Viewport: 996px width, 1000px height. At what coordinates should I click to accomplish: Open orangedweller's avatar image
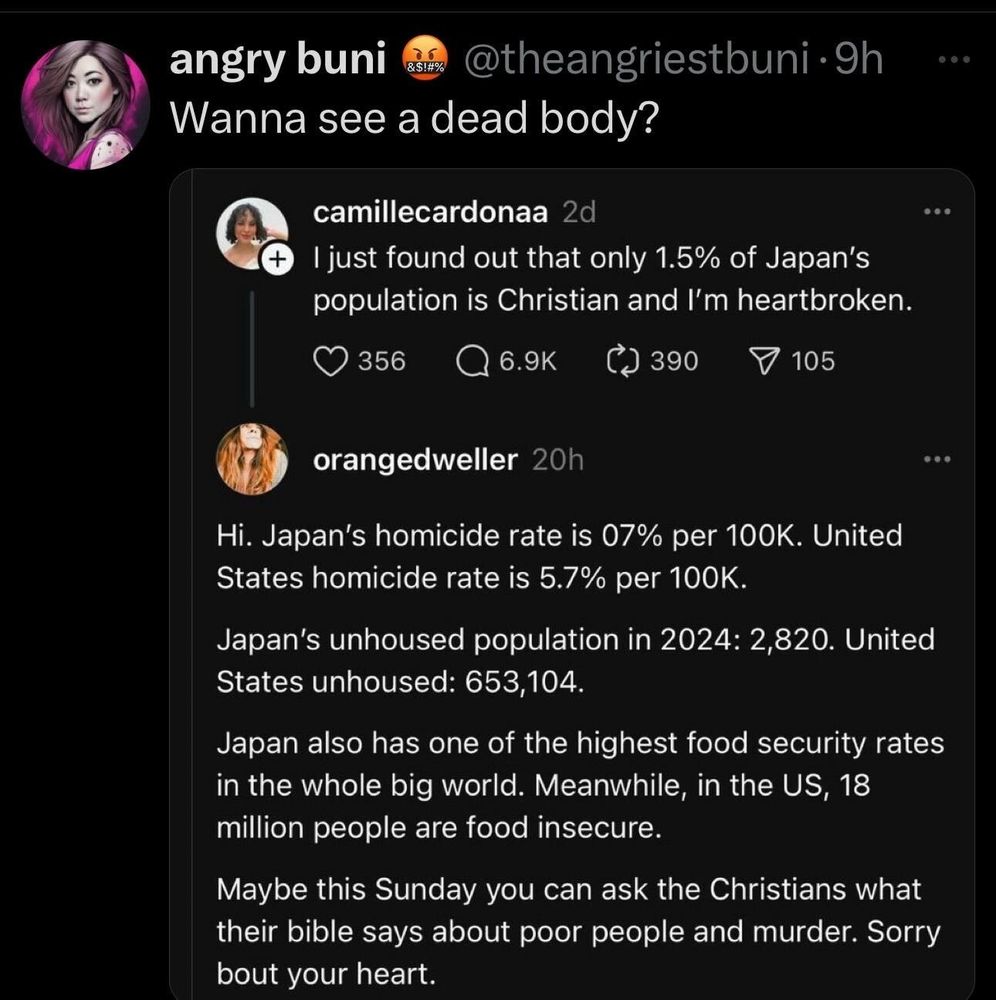tap(252, 458)
